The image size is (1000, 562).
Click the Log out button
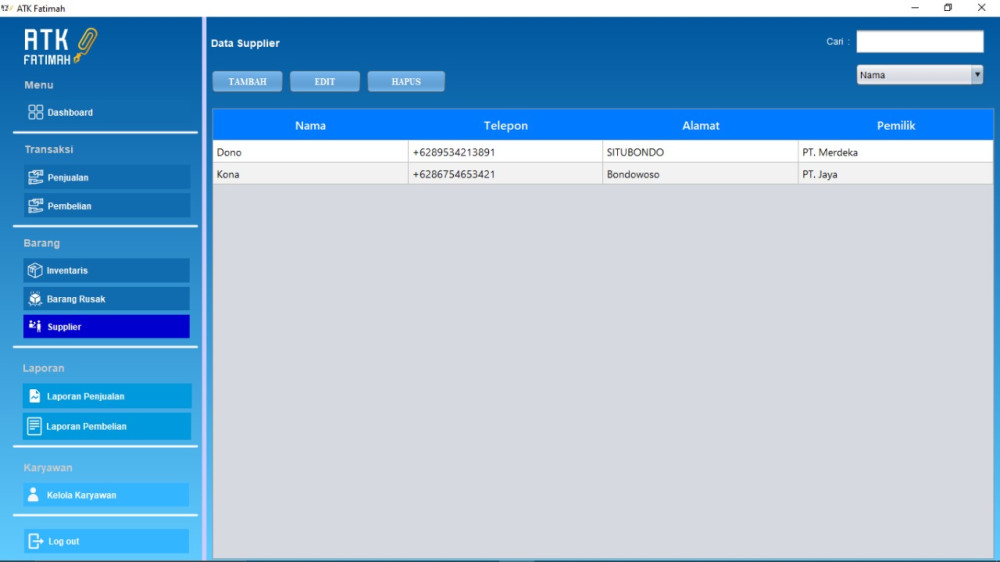coord(107,541)
